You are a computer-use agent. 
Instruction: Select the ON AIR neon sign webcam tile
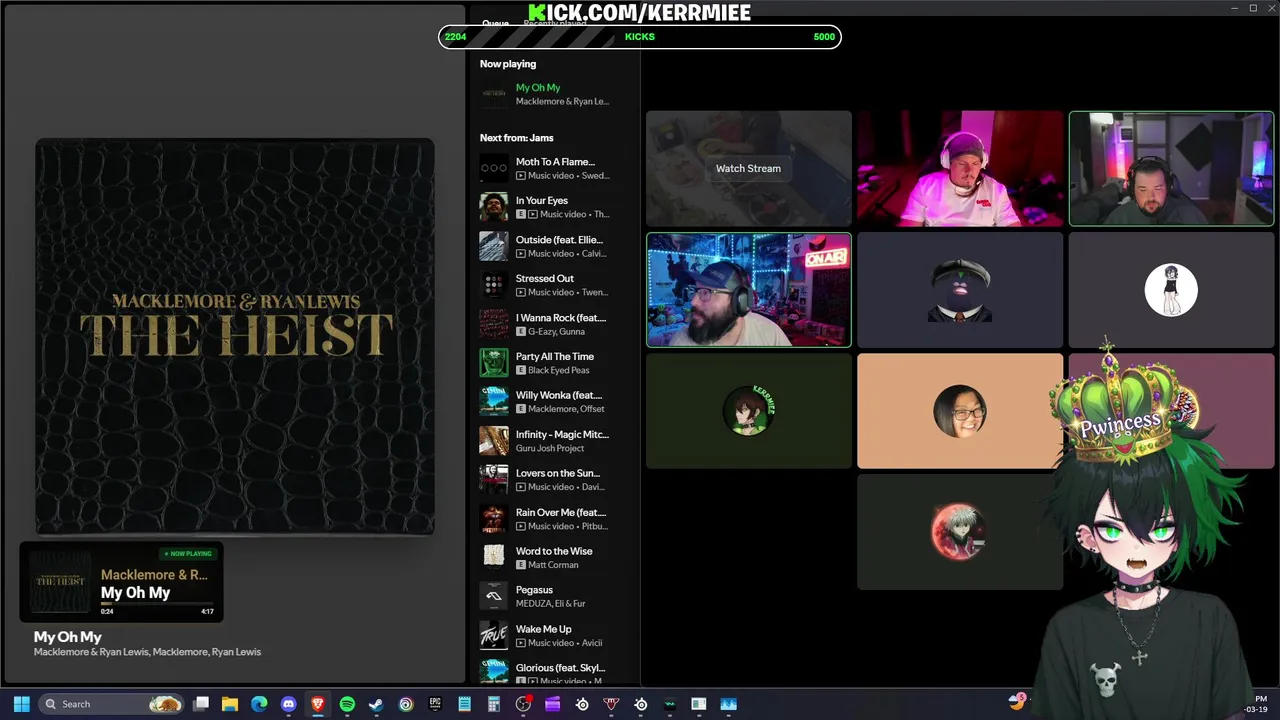(x=749, y=290)
